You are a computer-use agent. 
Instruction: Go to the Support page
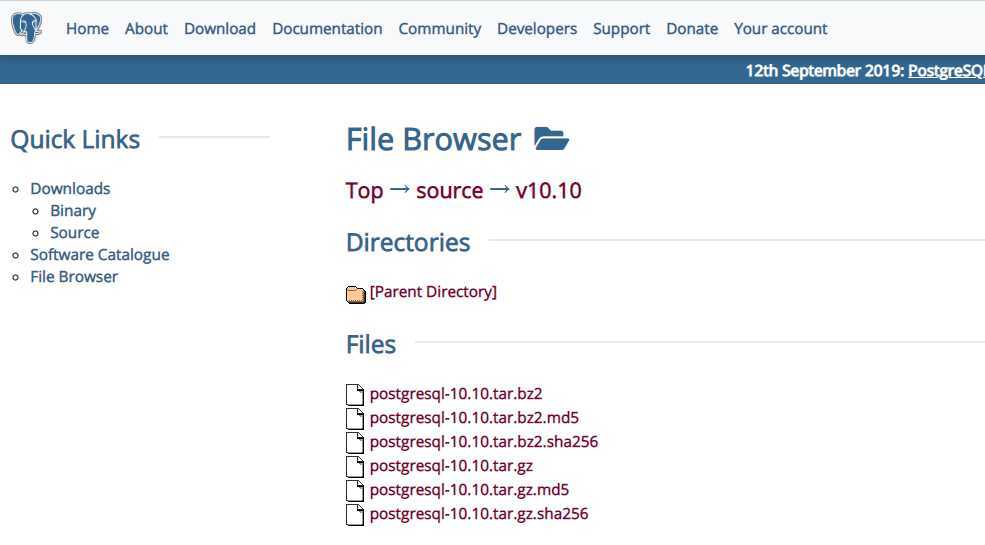pyautogui.click(x=621, y=29)
